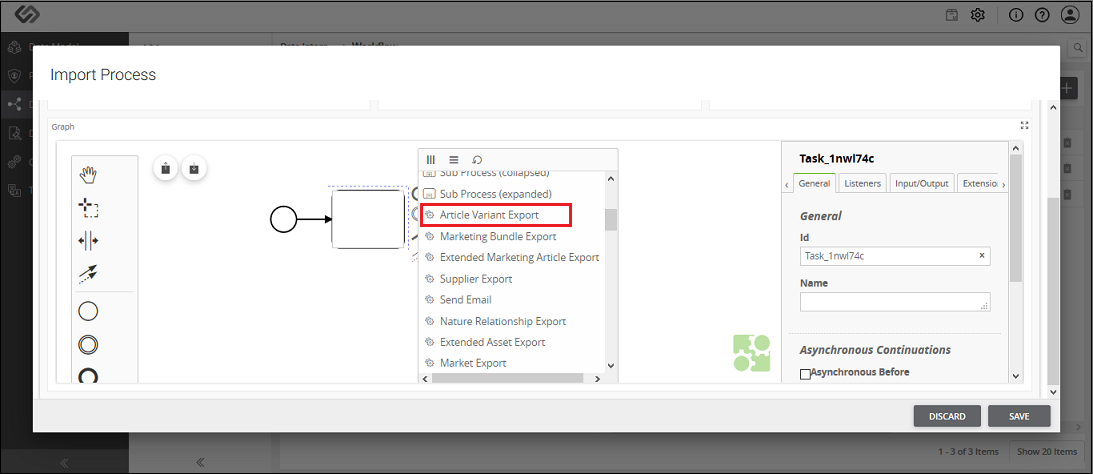Click the application logo at top left
This screenshot has width=1093, height=474.
[26, 15]
